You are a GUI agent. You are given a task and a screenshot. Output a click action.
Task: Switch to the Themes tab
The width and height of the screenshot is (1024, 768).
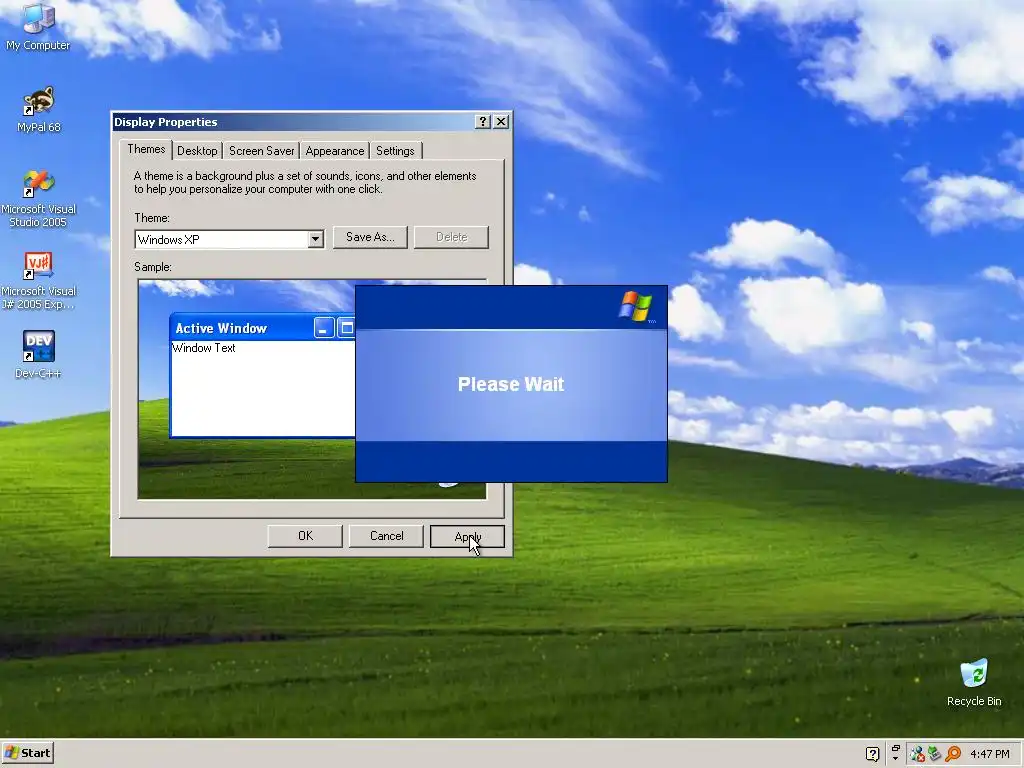146,150
